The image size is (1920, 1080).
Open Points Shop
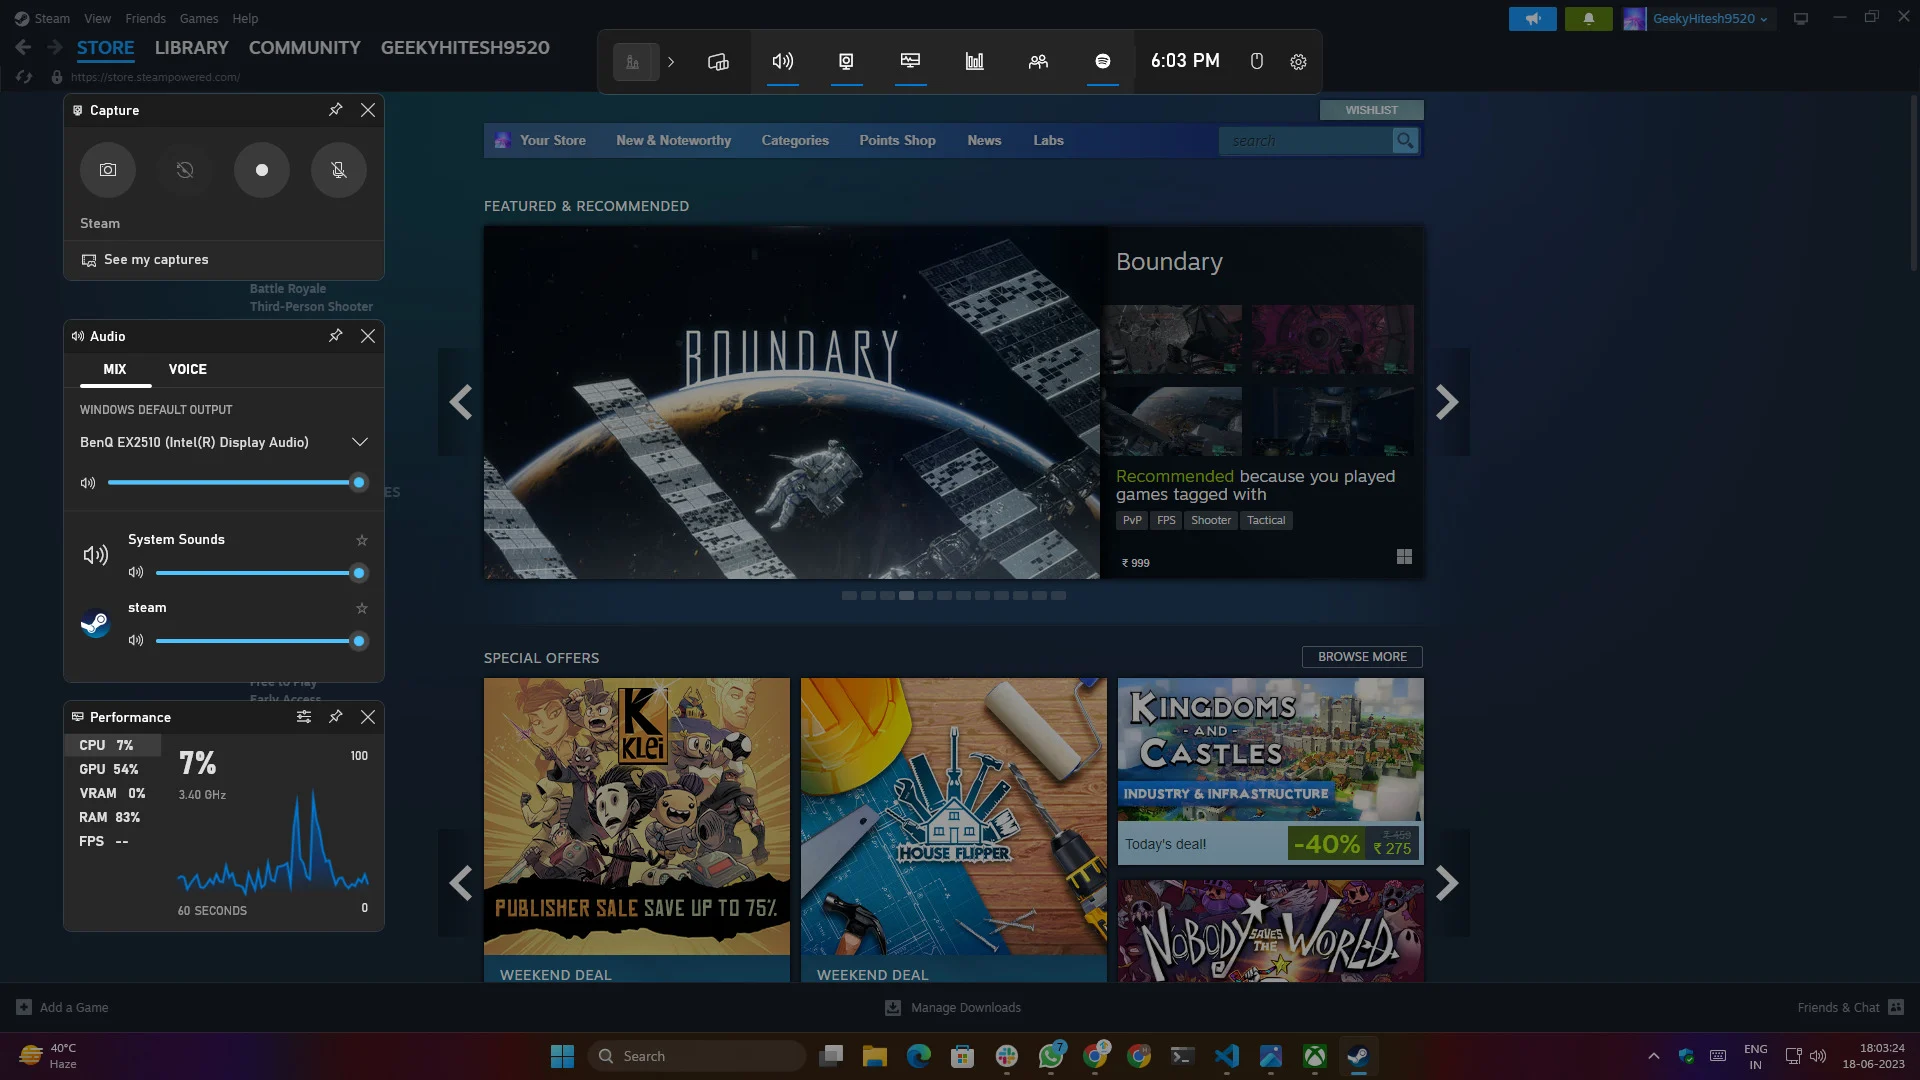tap(898, 141)
